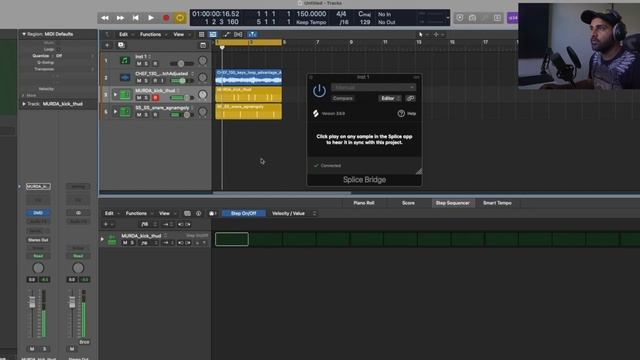Image resolution: width=640 pixels, height=360 pixels.
Task: Disable record on MURDA_kick_thud track
Action: click(155, 98)
